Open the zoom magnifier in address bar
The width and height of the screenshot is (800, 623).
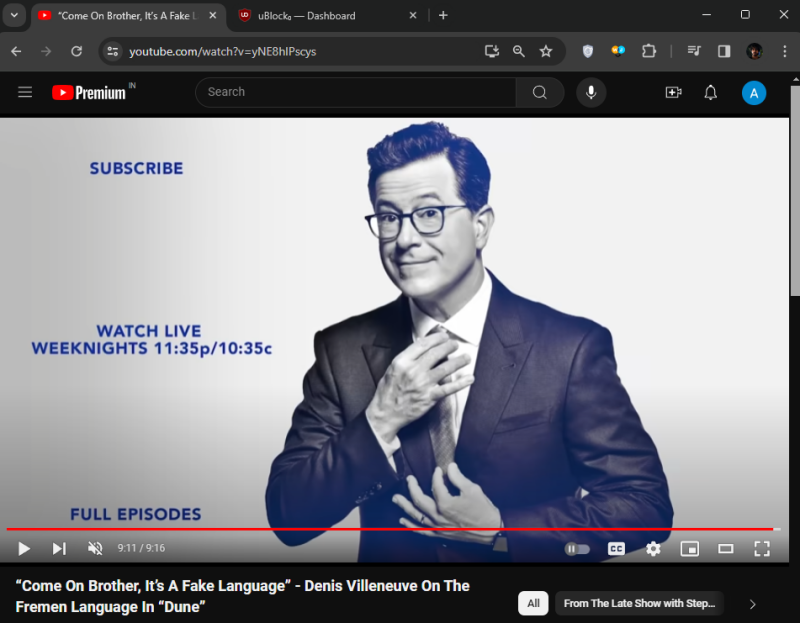(519, 51)
